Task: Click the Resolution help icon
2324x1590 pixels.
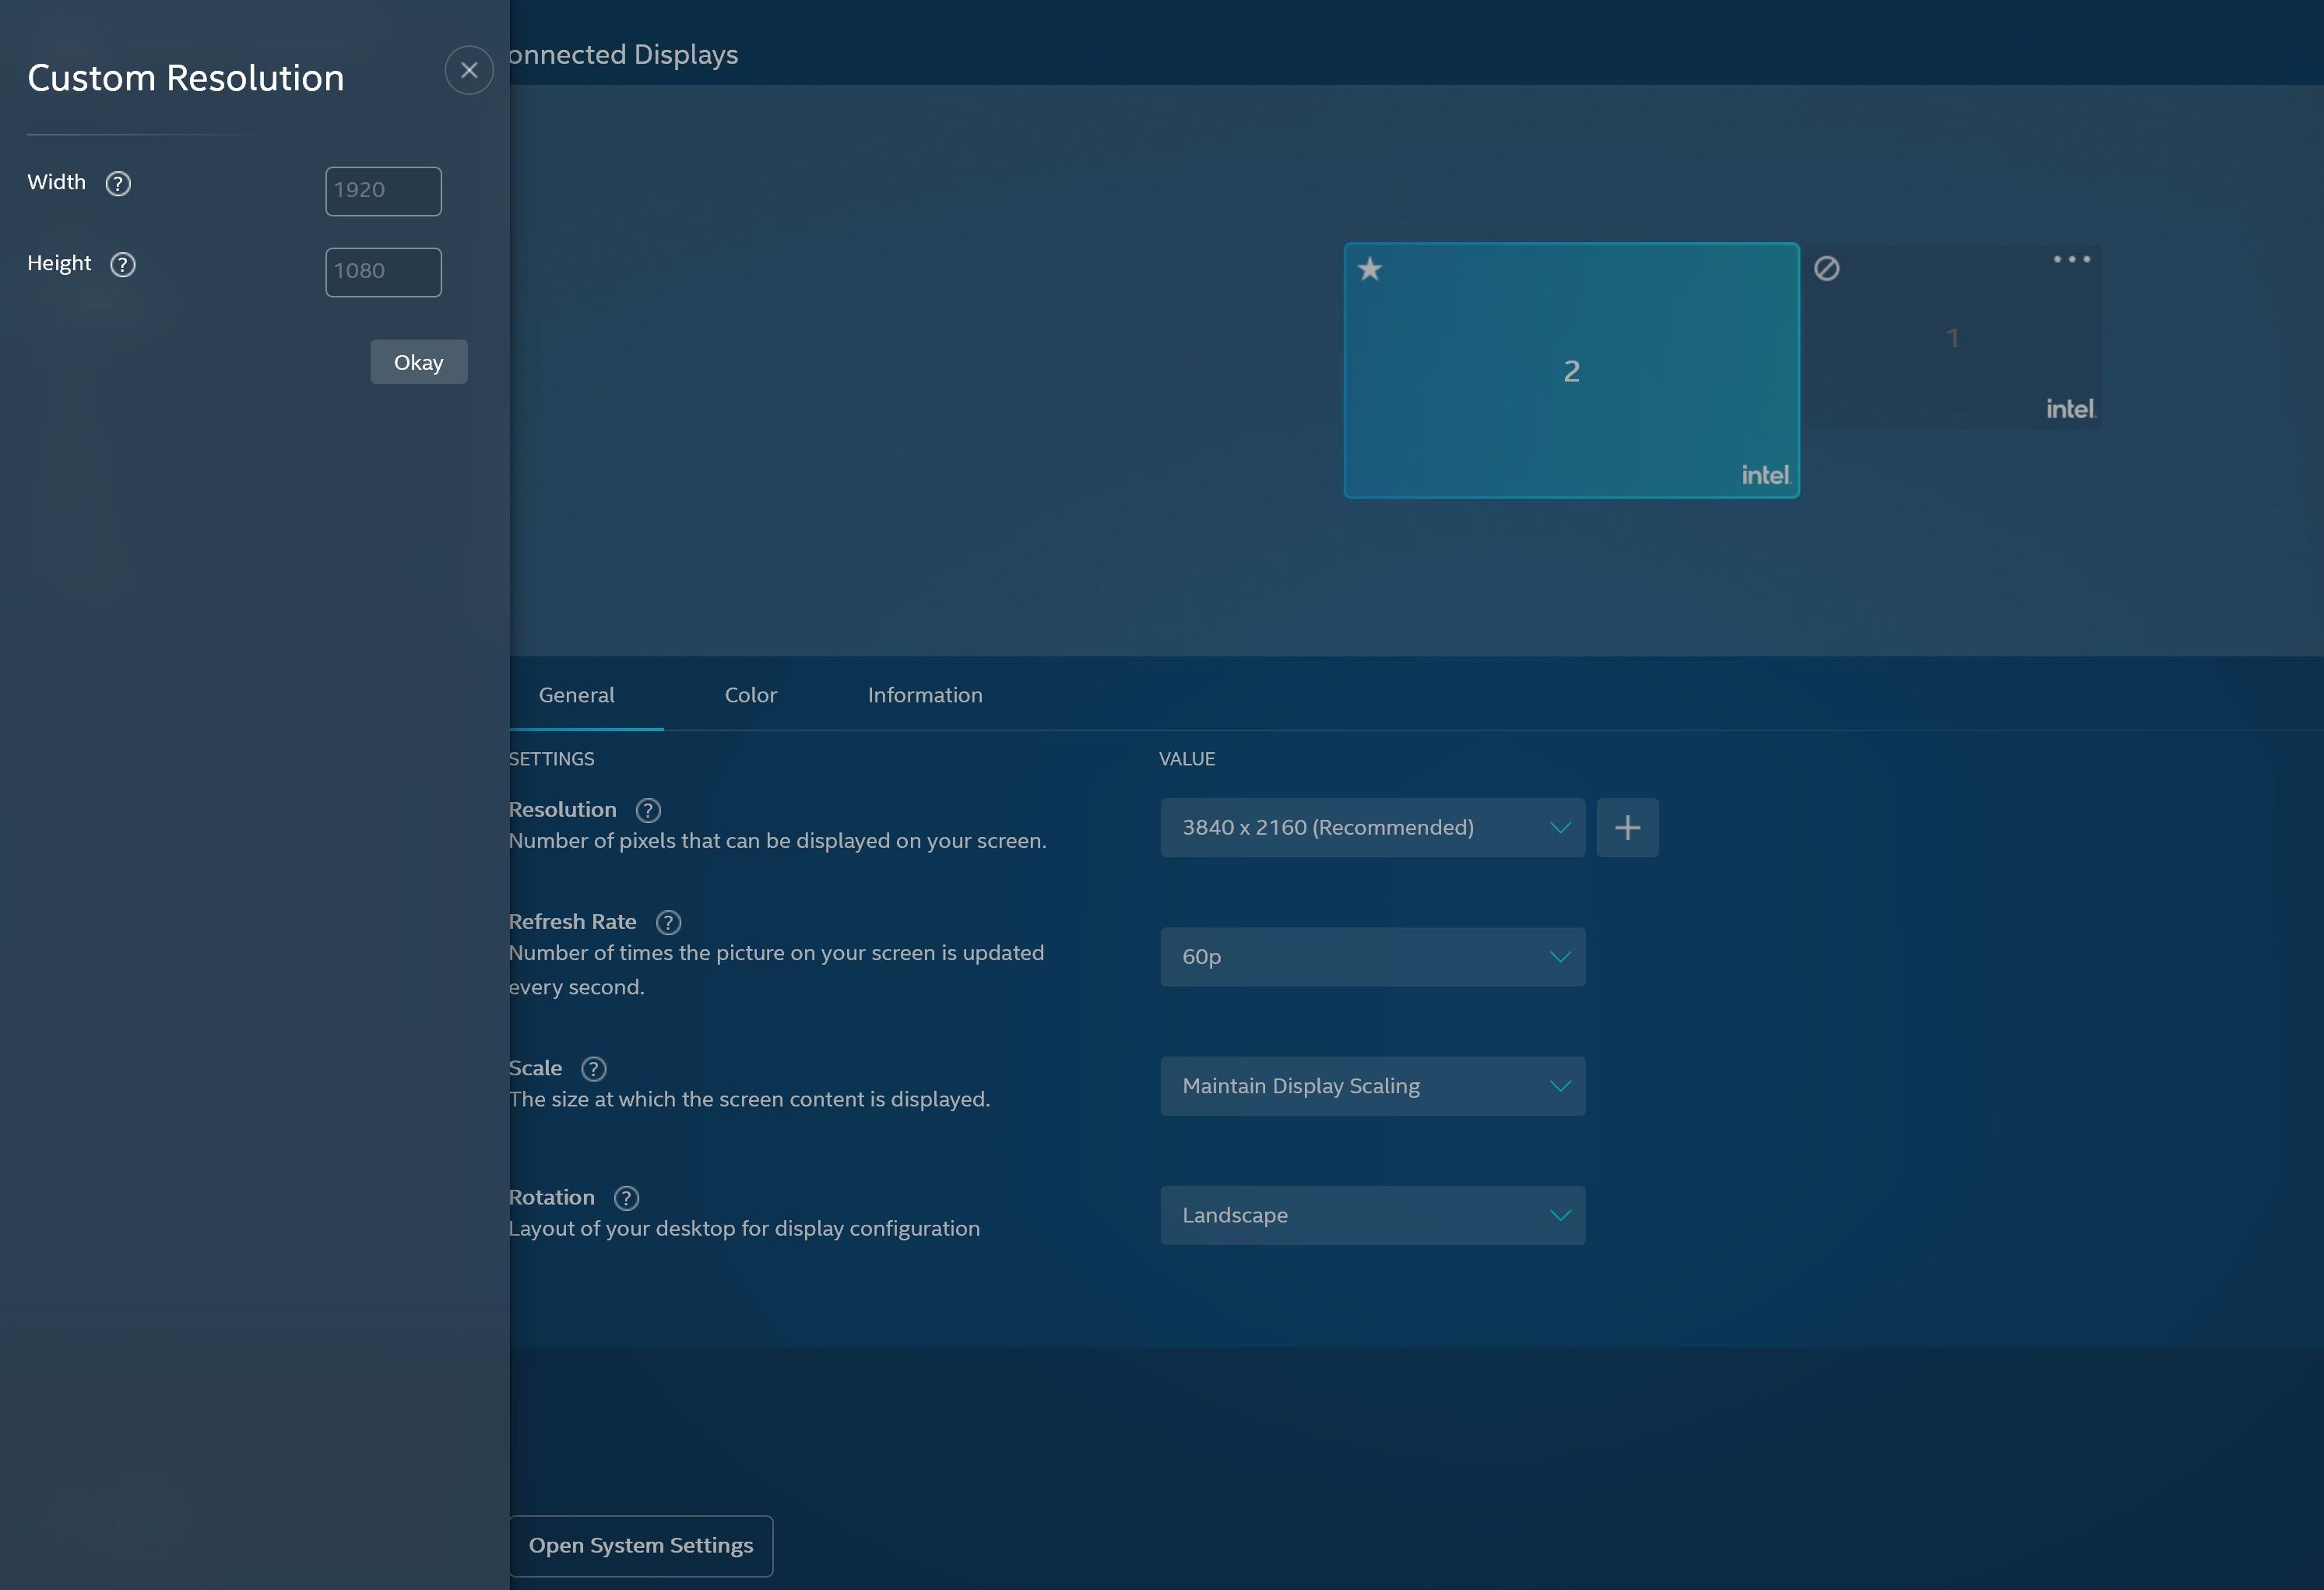Action: tap(648, 810)
